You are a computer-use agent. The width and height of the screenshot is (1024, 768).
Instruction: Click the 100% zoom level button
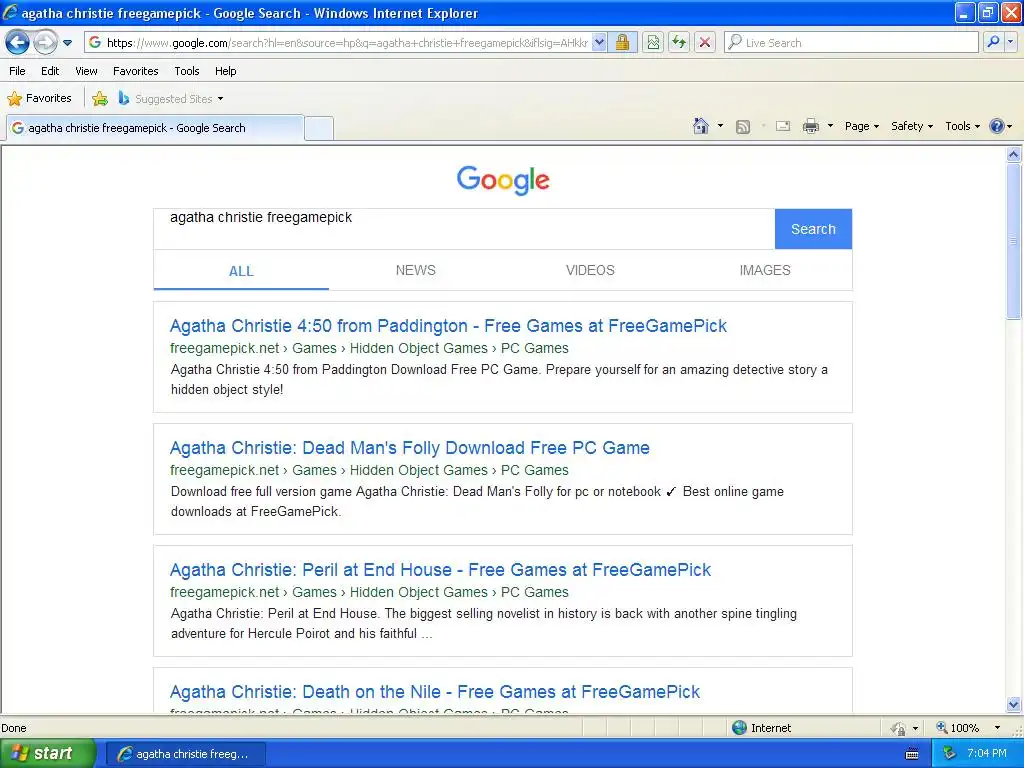point(957,728)
